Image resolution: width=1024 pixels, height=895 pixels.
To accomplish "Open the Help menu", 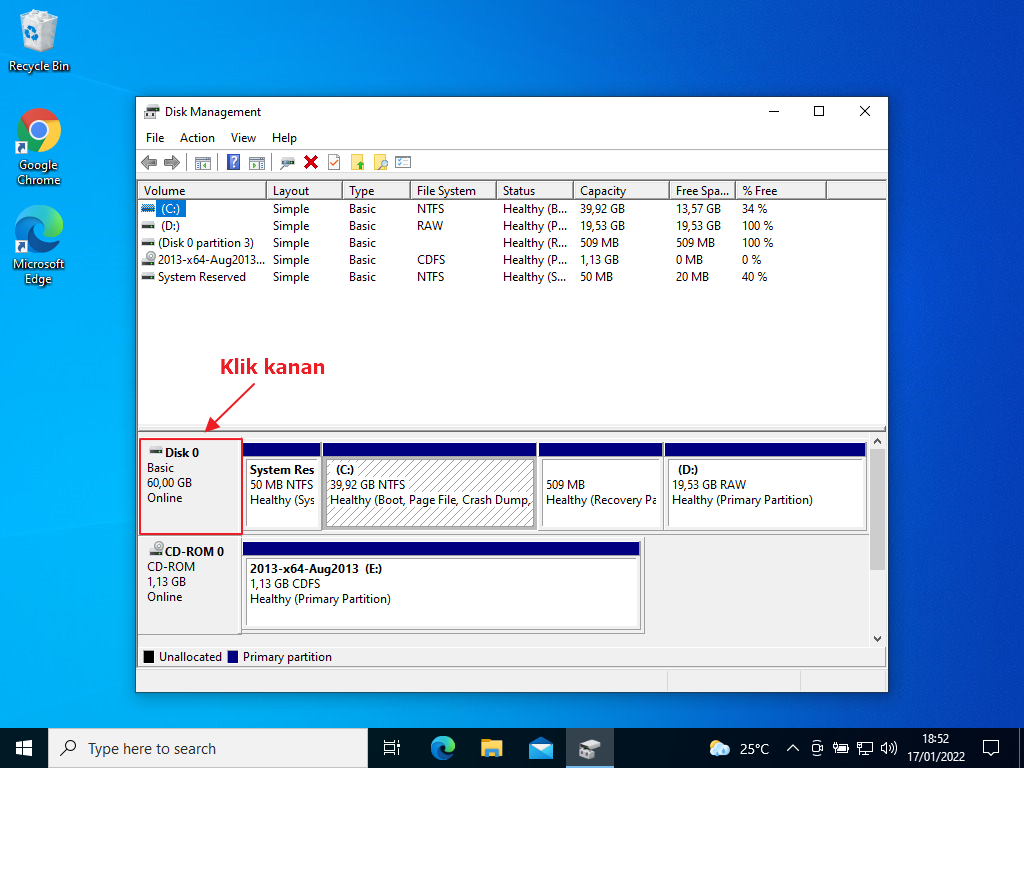I will [284, 138].
